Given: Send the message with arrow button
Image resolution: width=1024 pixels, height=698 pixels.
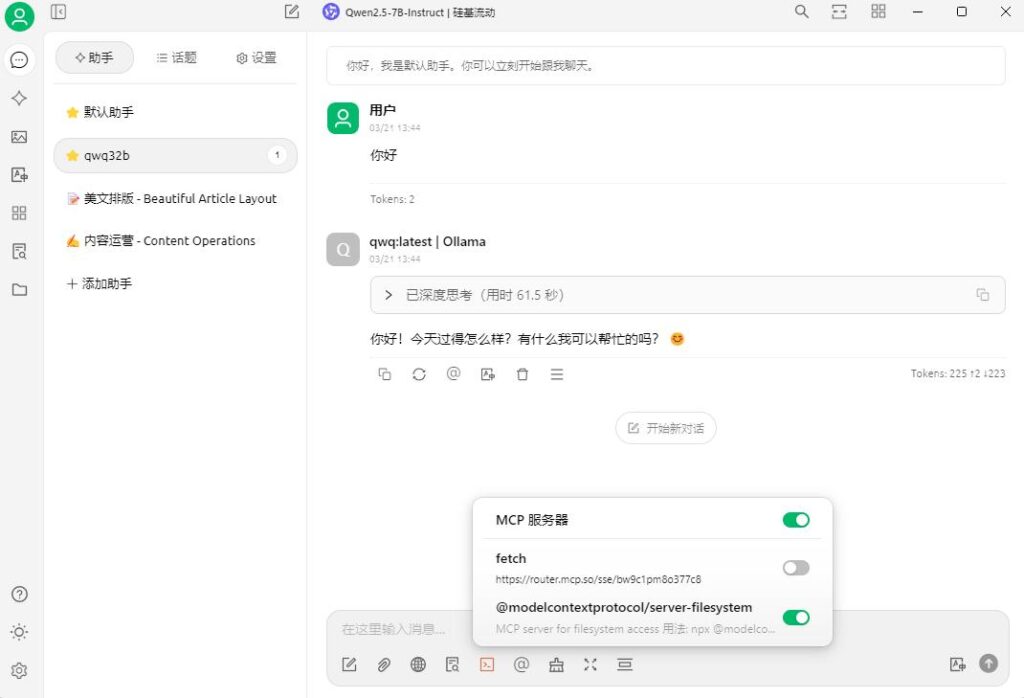Looking at the screenshot, I should click(989, 664).
